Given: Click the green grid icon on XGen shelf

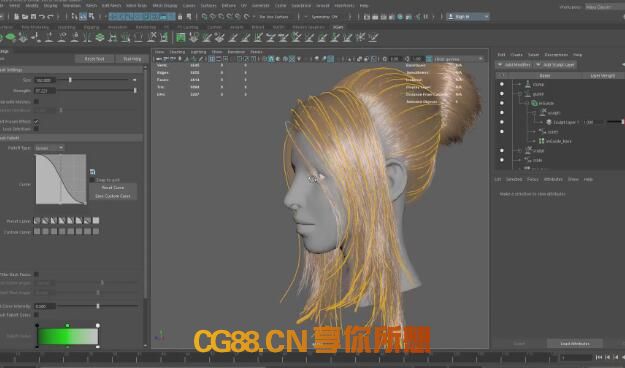Looking at the screenshot, I should coord(181,37).
